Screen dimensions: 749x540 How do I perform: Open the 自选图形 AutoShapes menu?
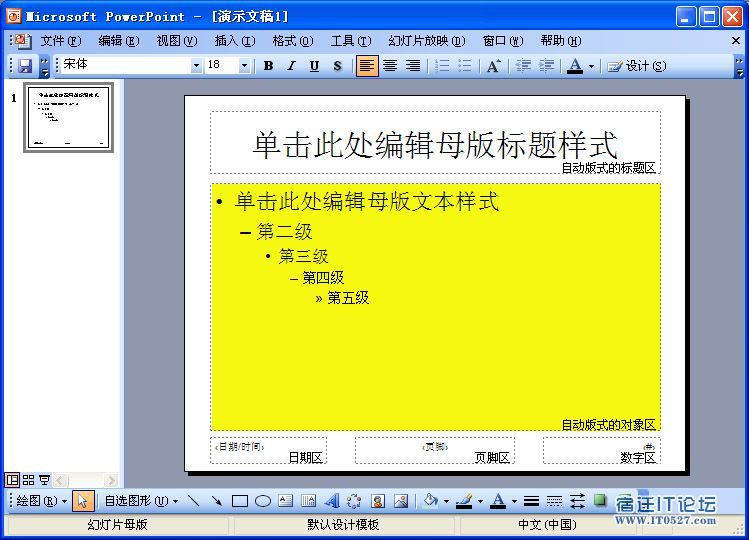[141, 501]
